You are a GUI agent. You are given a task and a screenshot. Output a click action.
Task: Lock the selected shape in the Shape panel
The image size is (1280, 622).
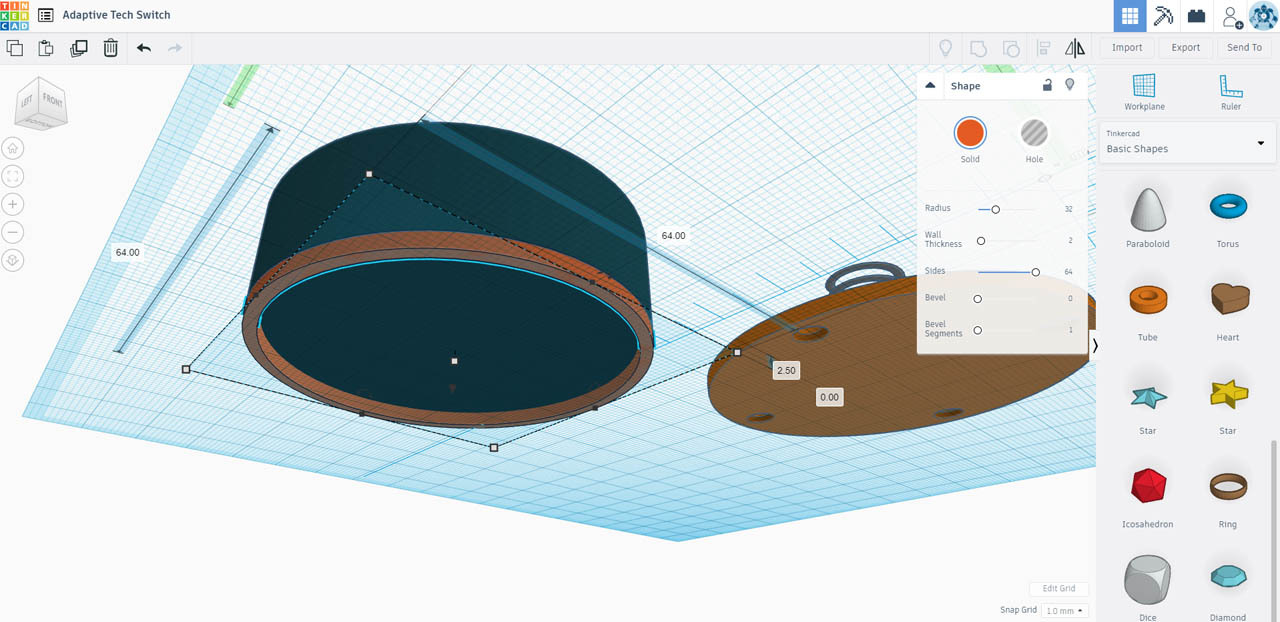pyautogui.click(x=1047, y=85)
